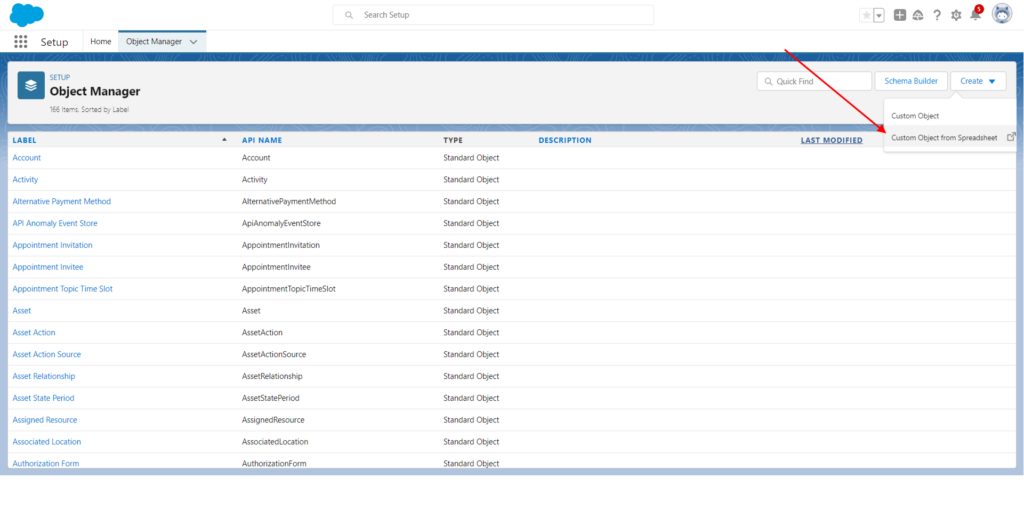Viewport: 1024px width, 527px height.
Task: Click Standard Object type in Account row
Action: click(x=471, y=157)
